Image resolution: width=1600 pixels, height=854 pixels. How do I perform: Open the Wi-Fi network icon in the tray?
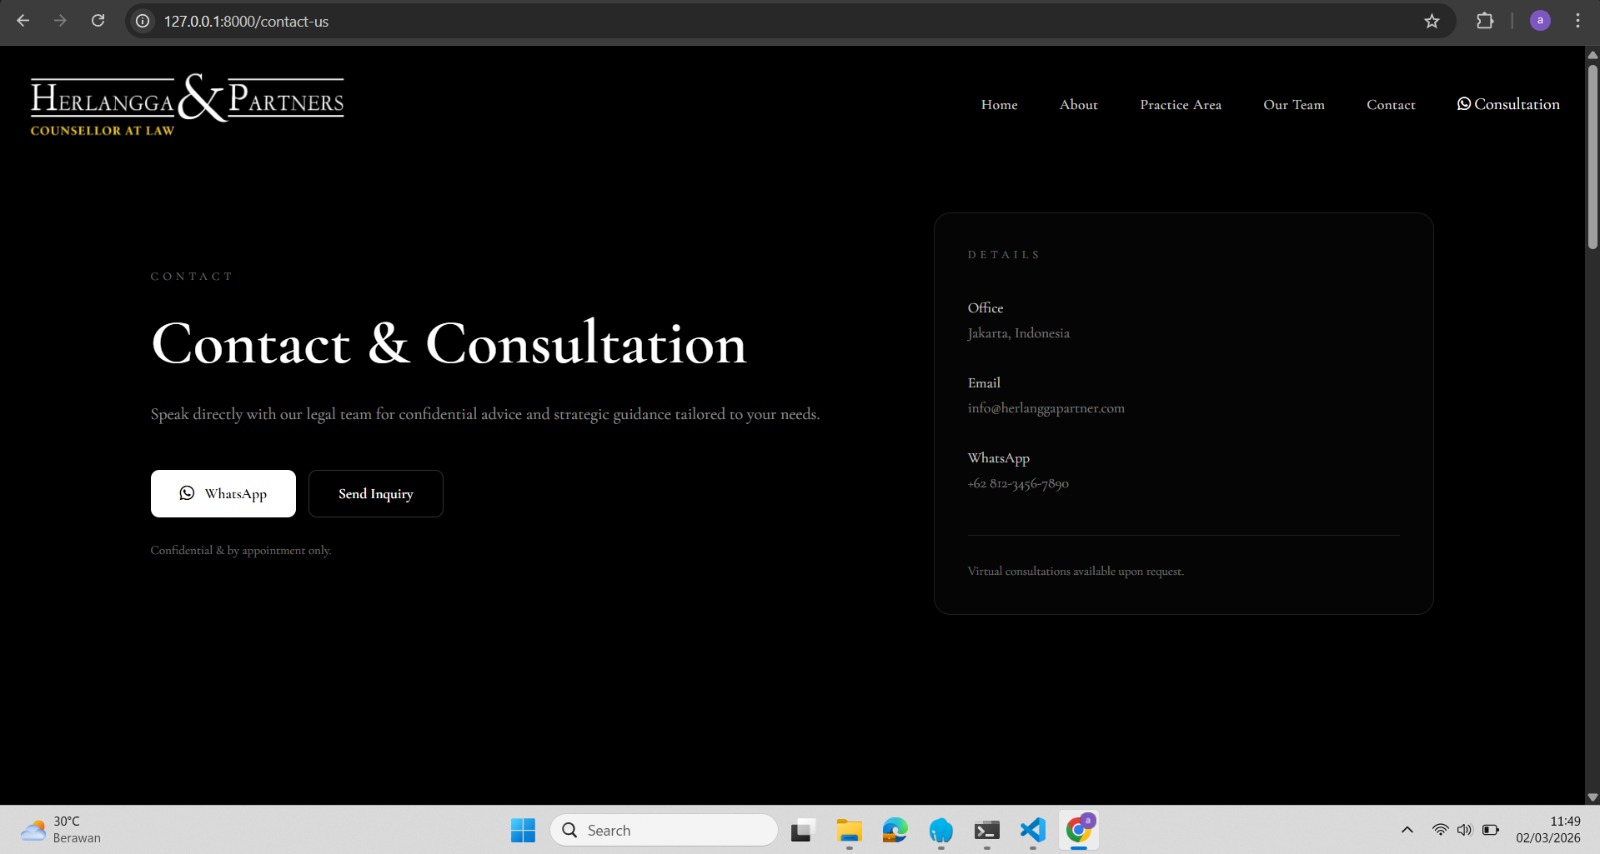[1440, 830]
